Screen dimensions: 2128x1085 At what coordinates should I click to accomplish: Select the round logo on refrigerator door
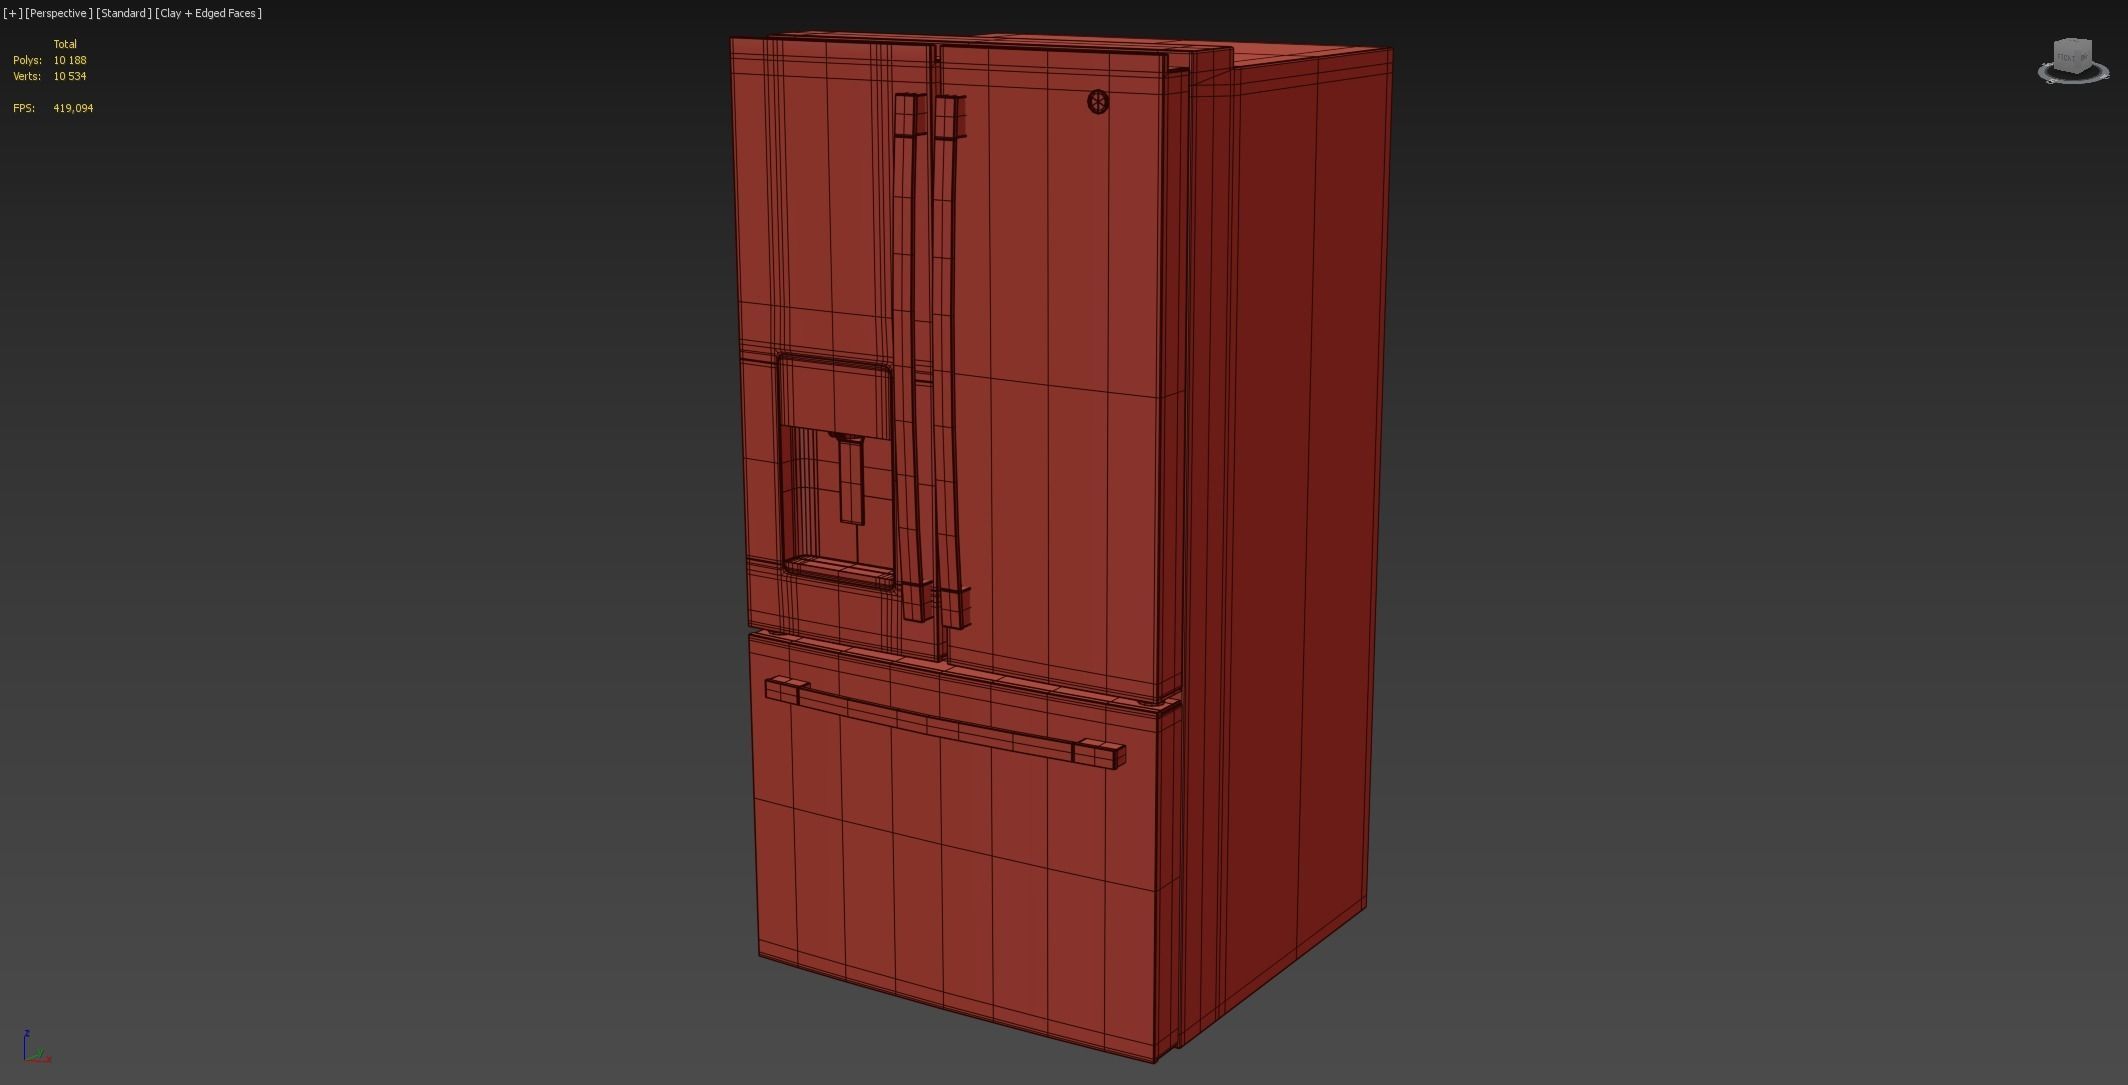coord(1098,102)
